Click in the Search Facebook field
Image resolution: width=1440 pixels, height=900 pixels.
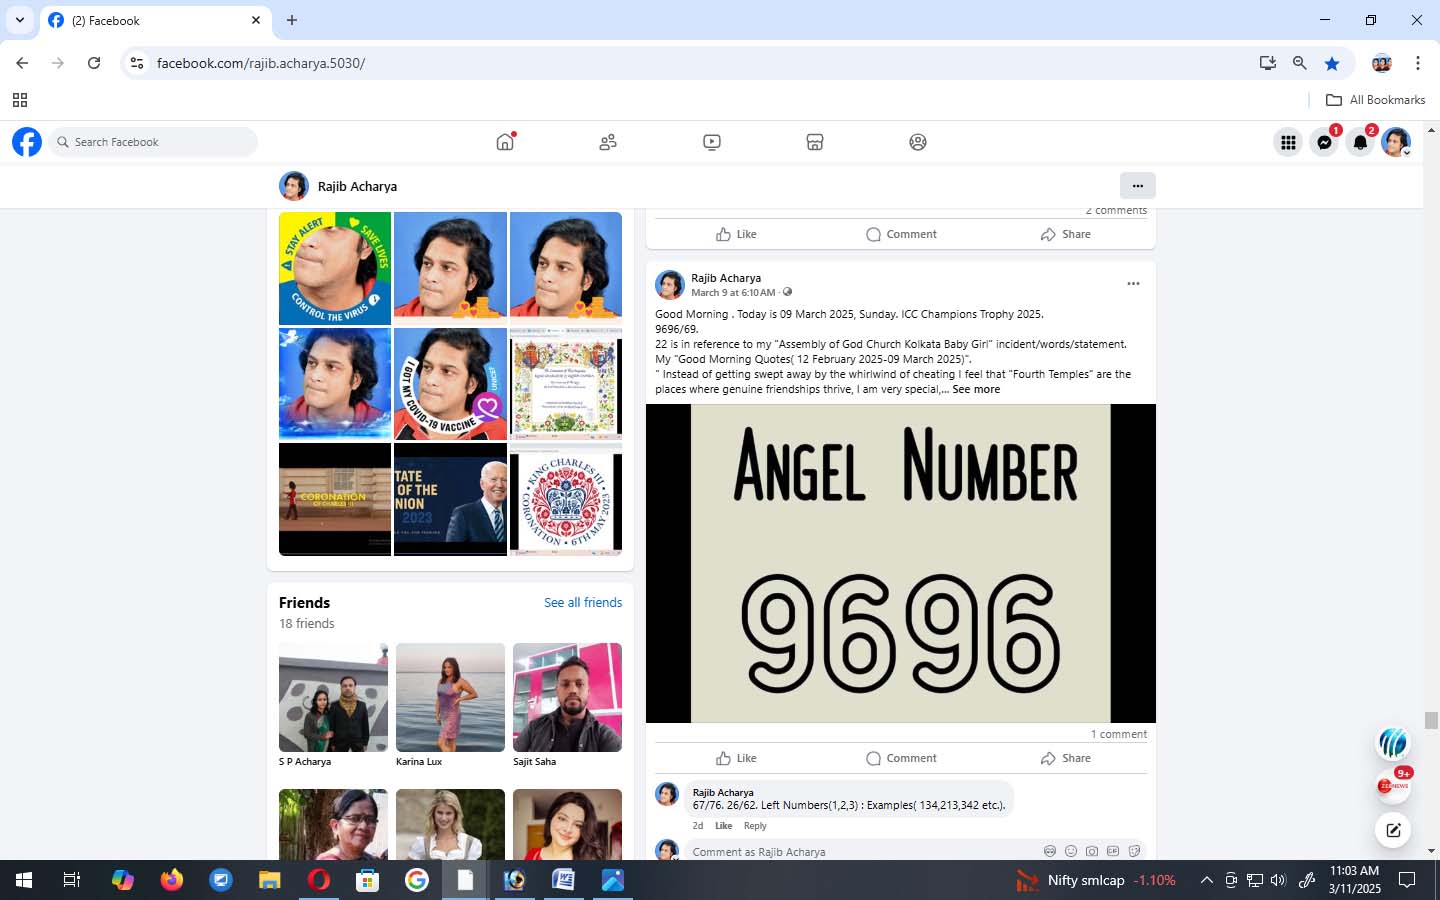(153, 142)
